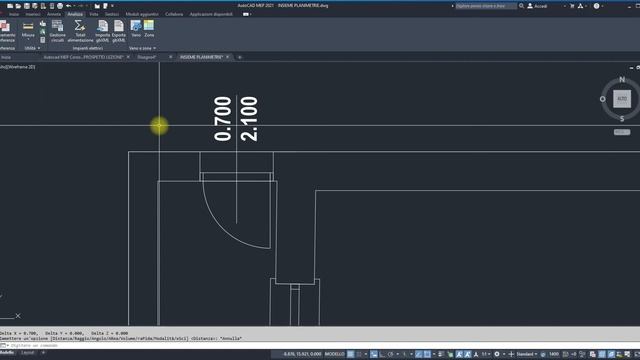Click the S direction on ViewCube compass
Viewport: 640px width, 360px height.
tap(622, 119)
